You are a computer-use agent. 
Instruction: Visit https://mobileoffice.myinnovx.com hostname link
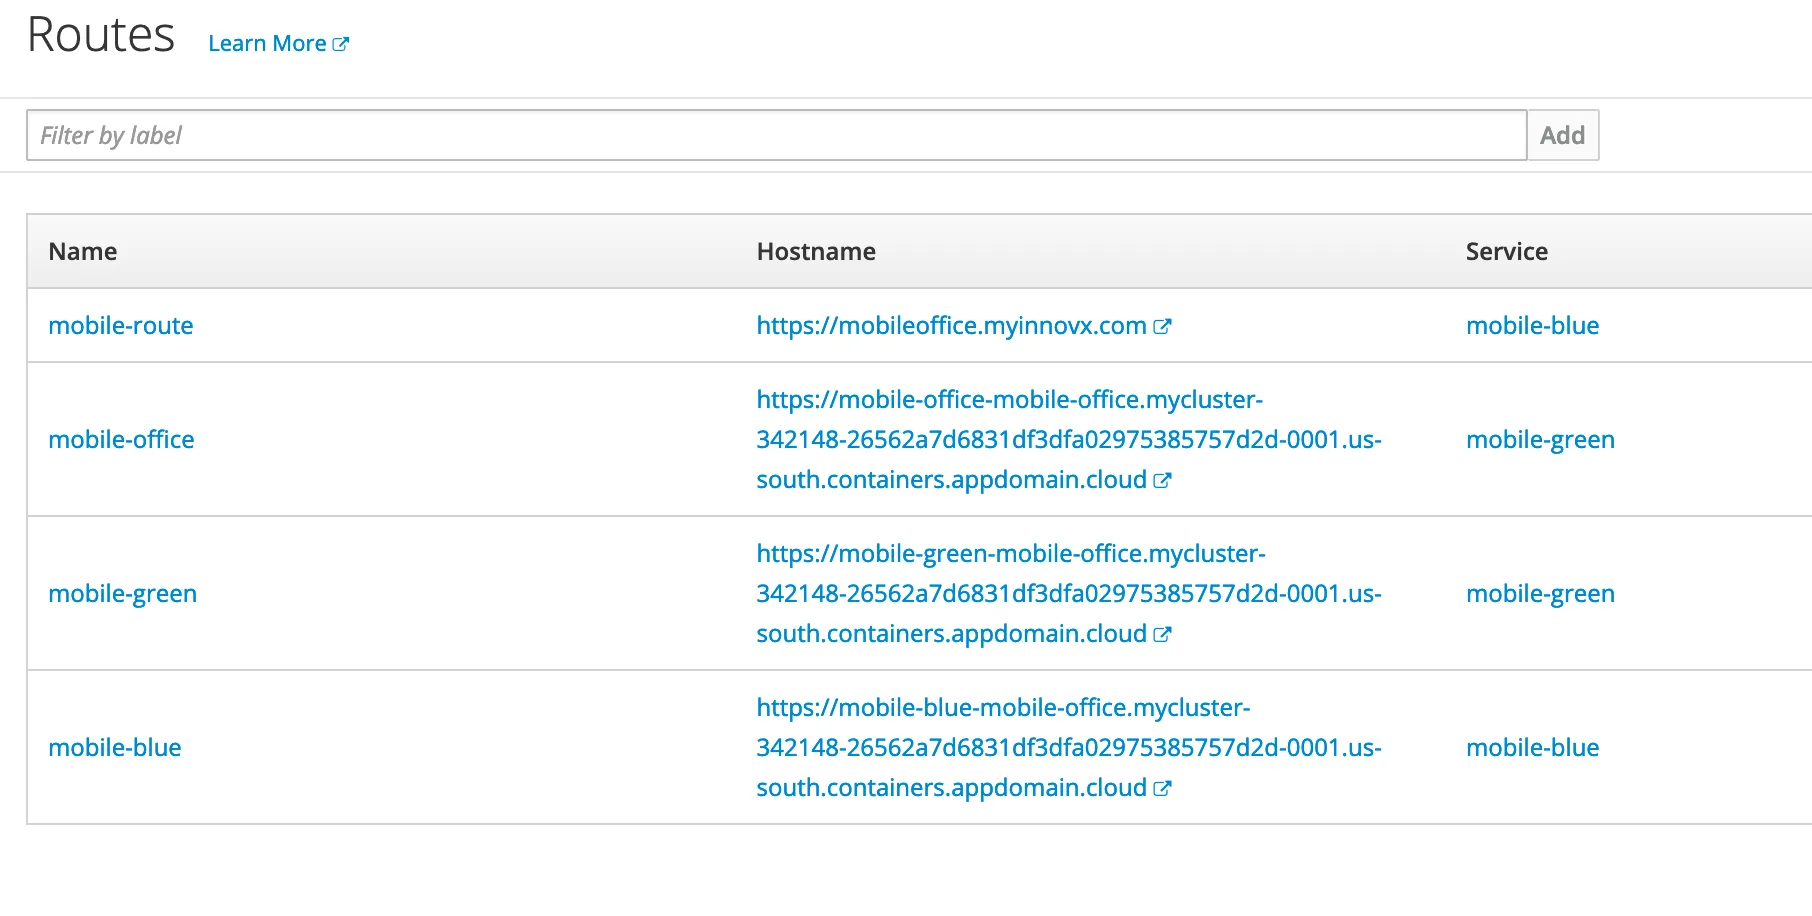951,326
